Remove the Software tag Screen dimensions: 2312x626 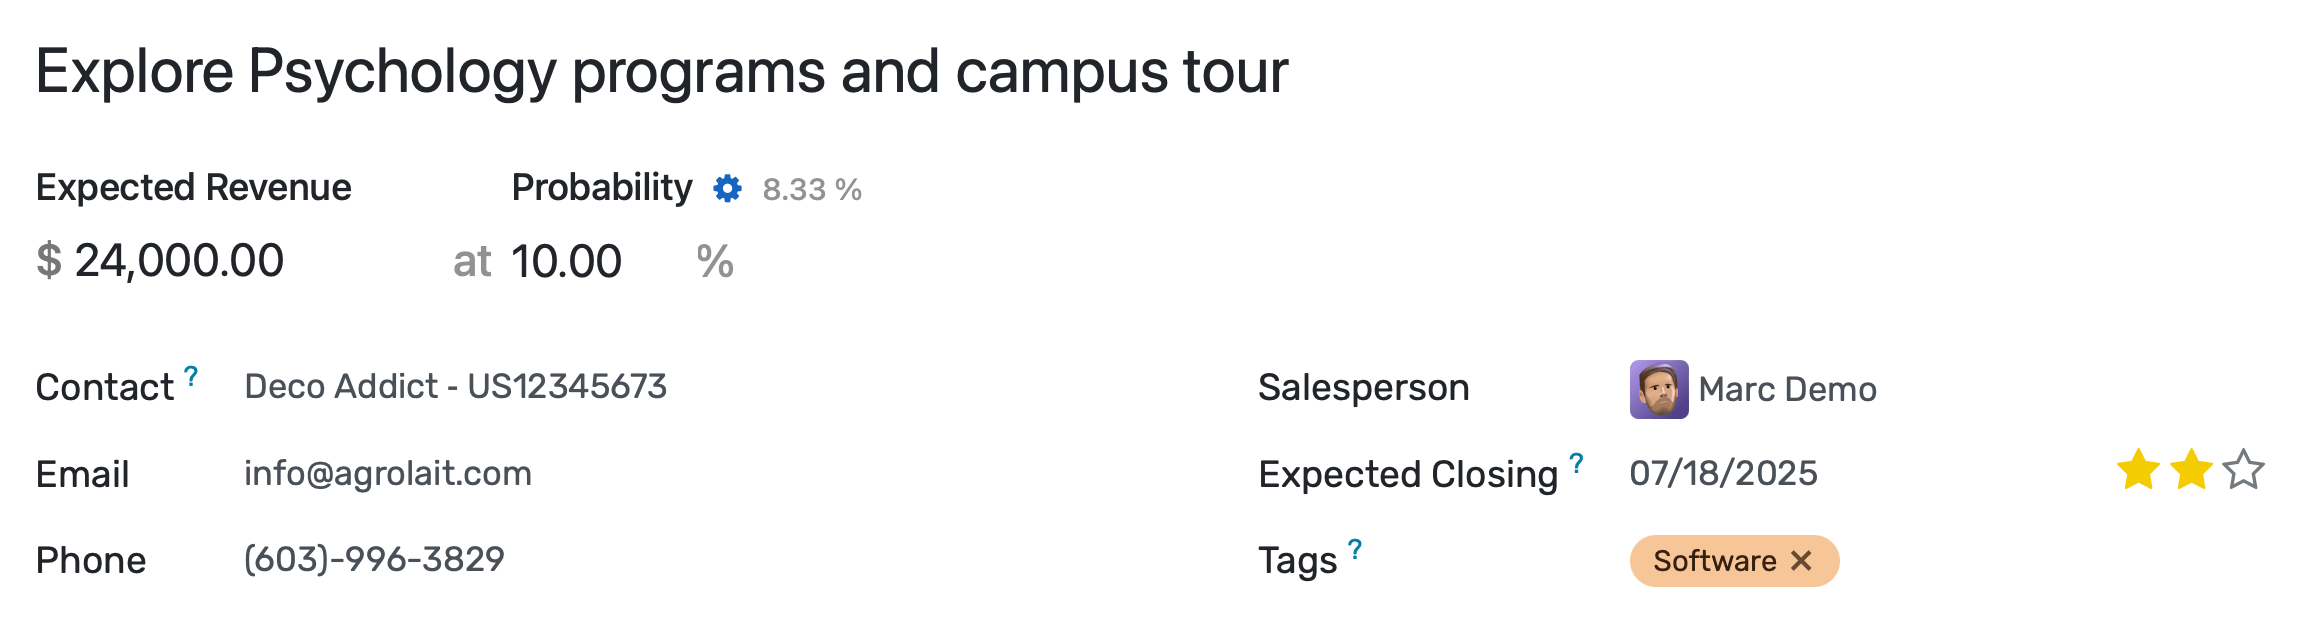click(x=1802, y=561)
